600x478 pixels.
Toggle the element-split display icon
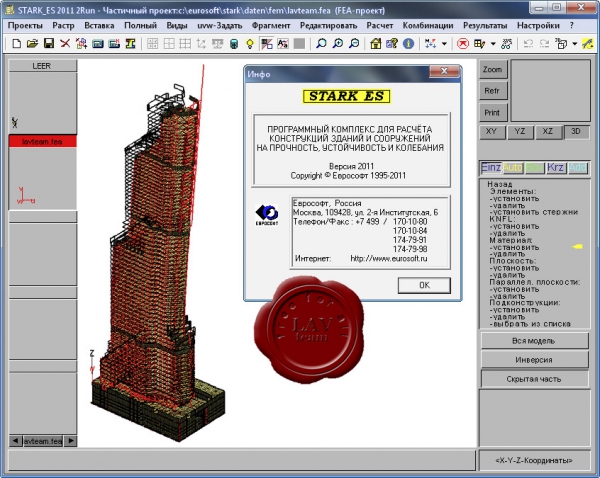tap(267, 44)
